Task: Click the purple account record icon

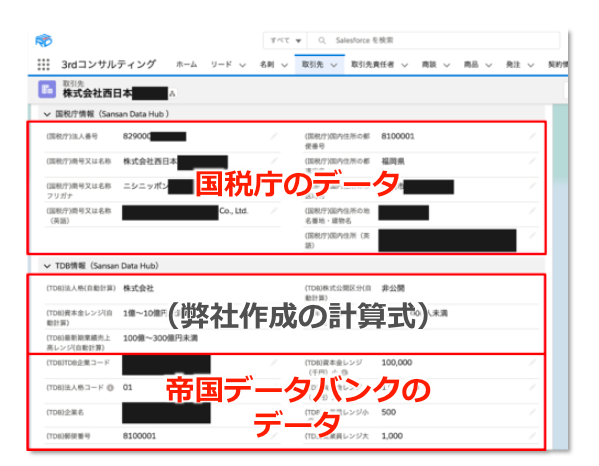Action: click(x=47, y=90)
